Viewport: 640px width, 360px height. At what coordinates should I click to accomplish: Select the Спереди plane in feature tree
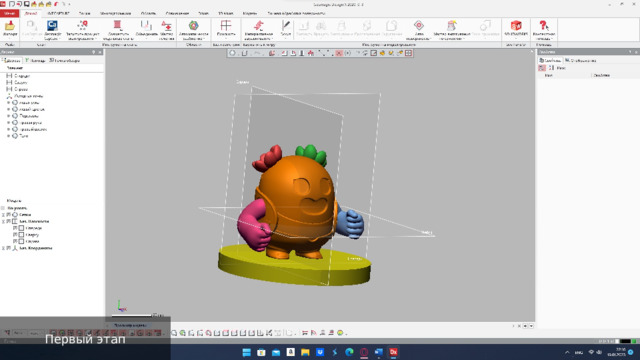point(22,76)
